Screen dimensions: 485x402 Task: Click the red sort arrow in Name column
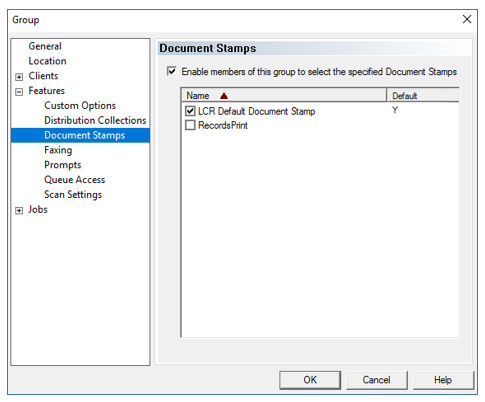[224, 96]
